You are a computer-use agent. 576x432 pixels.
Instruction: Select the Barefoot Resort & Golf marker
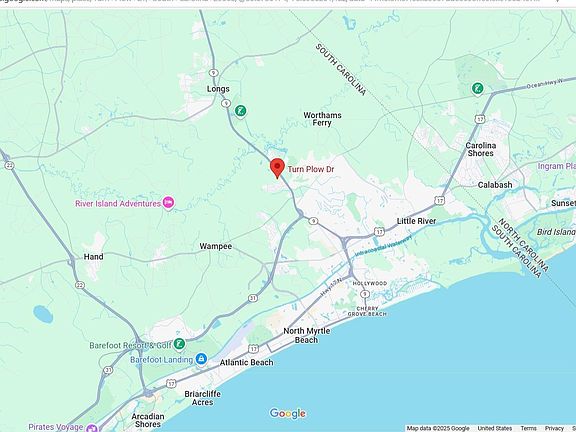click(x=179, y=344)
